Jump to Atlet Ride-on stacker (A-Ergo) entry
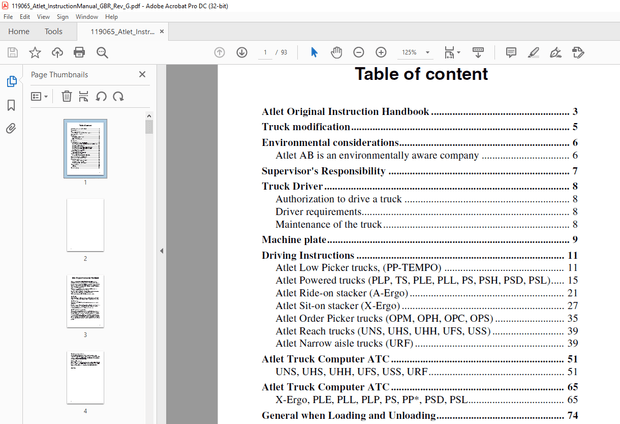620x424 pixels. [x=427, y=293]
